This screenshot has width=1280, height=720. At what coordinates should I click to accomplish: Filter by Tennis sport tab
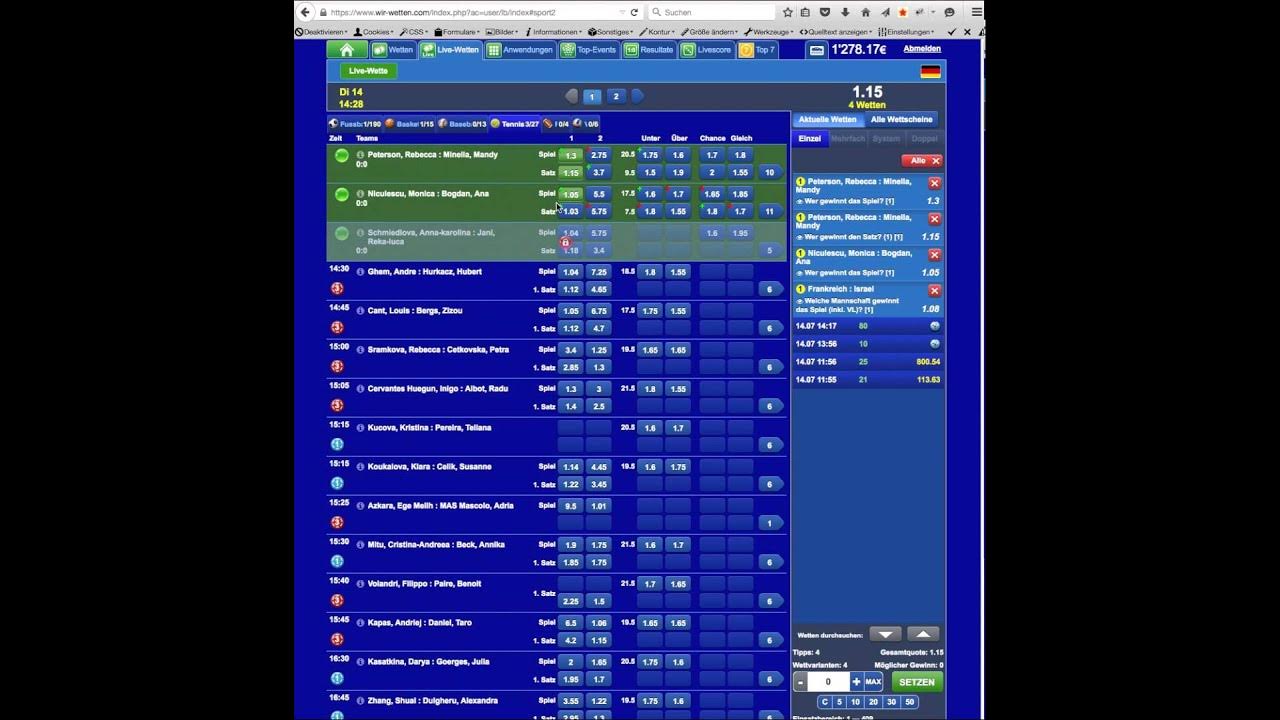click(x=515, y=124)
